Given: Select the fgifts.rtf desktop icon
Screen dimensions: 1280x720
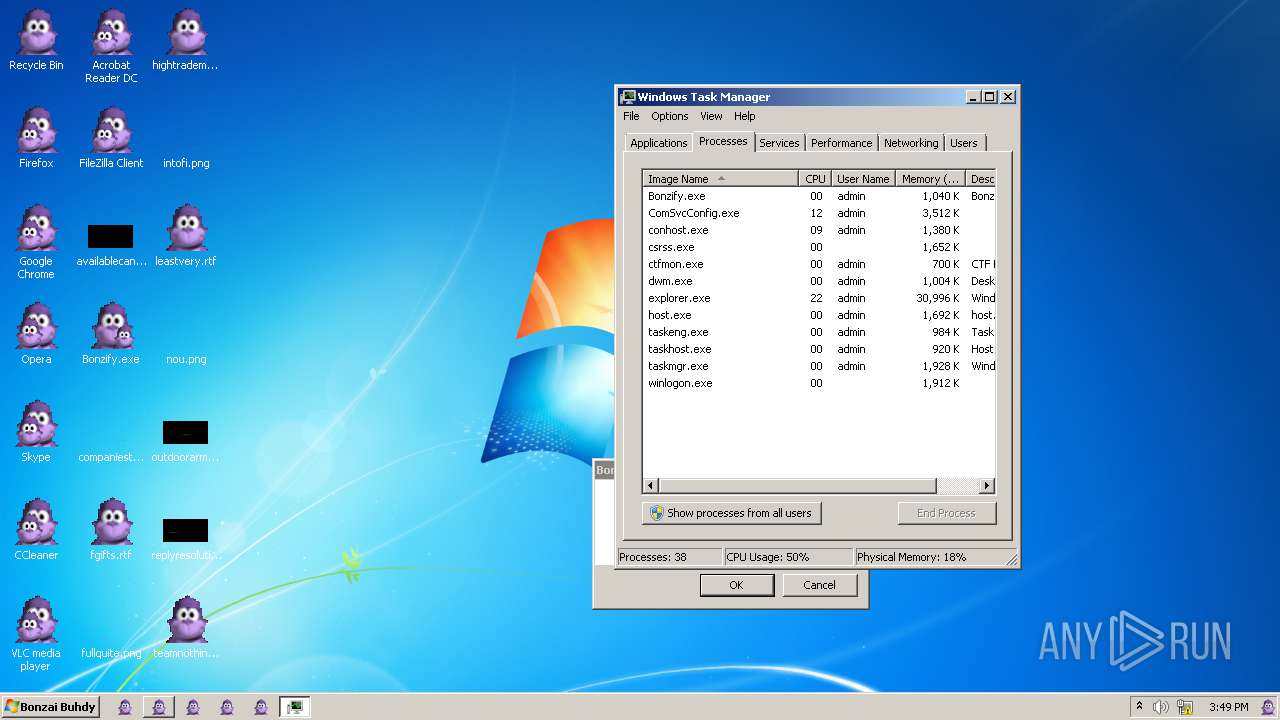Looking at the screenshot, I should coord(111,531).
